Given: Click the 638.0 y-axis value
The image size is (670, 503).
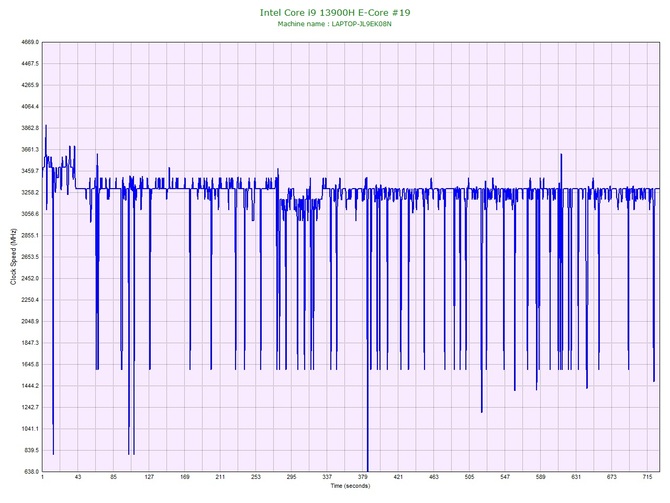Looking at the screenshot, I should tap(31, 472).
